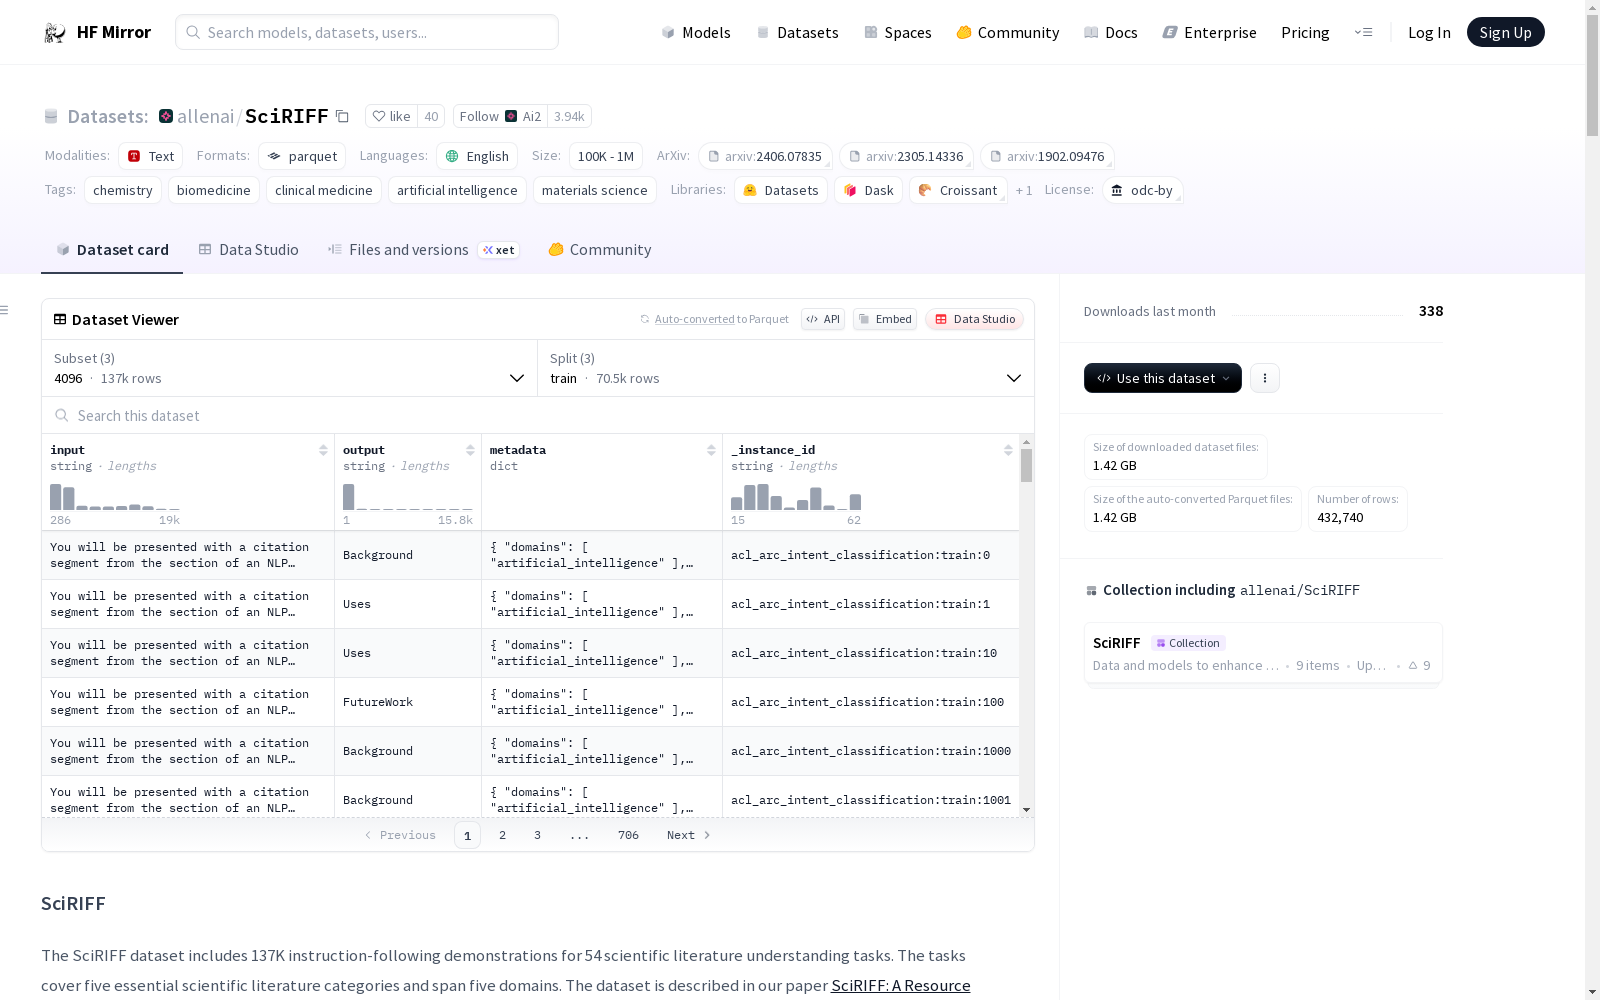Click the HF Mirror logo
Screen dimensions: 1600x1000
[x=97, y=32]
